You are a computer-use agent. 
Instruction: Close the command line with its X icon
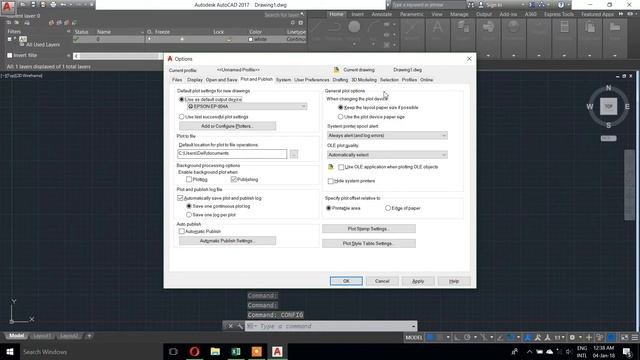pyautogui.click(x=230, y=326)
